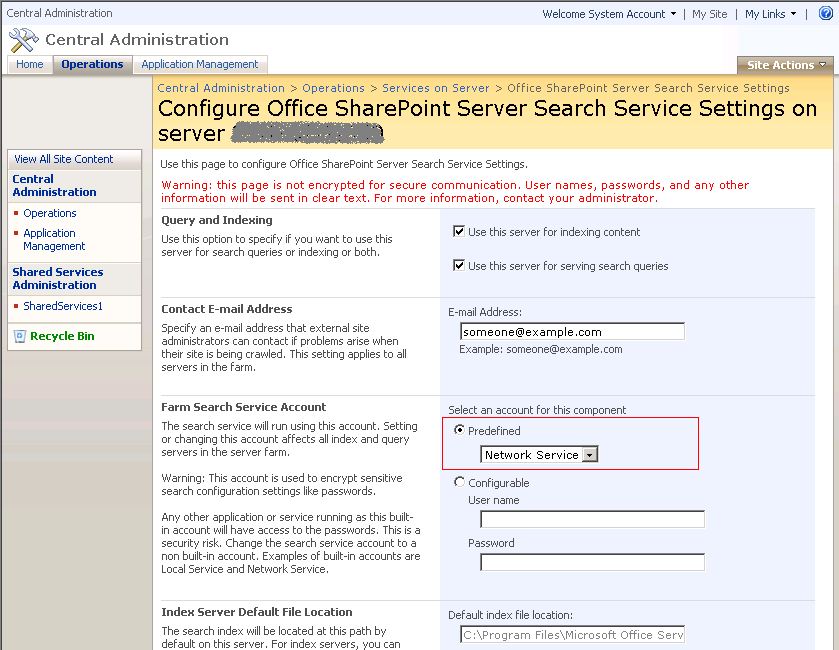Select the Configurable account radio button

tap(459, 482)
